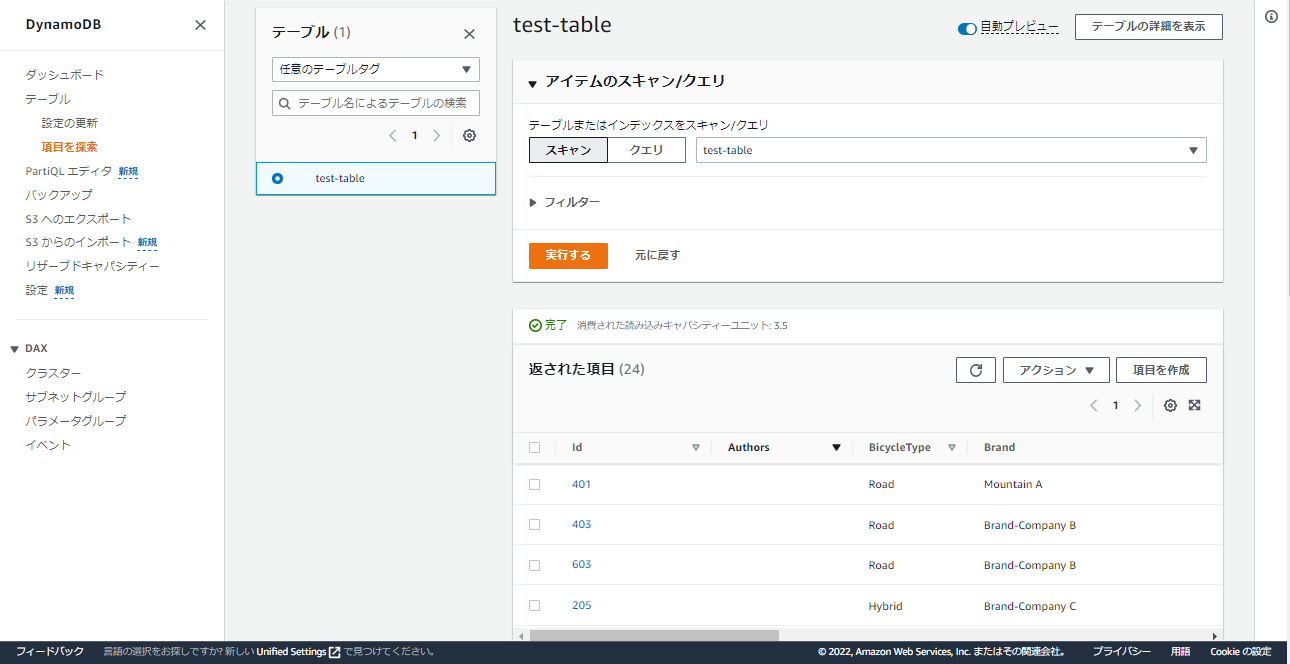Open DAX Subnet groups sidebar item
The height and width of the screenshot is (664, 1290).
point(75,397)
